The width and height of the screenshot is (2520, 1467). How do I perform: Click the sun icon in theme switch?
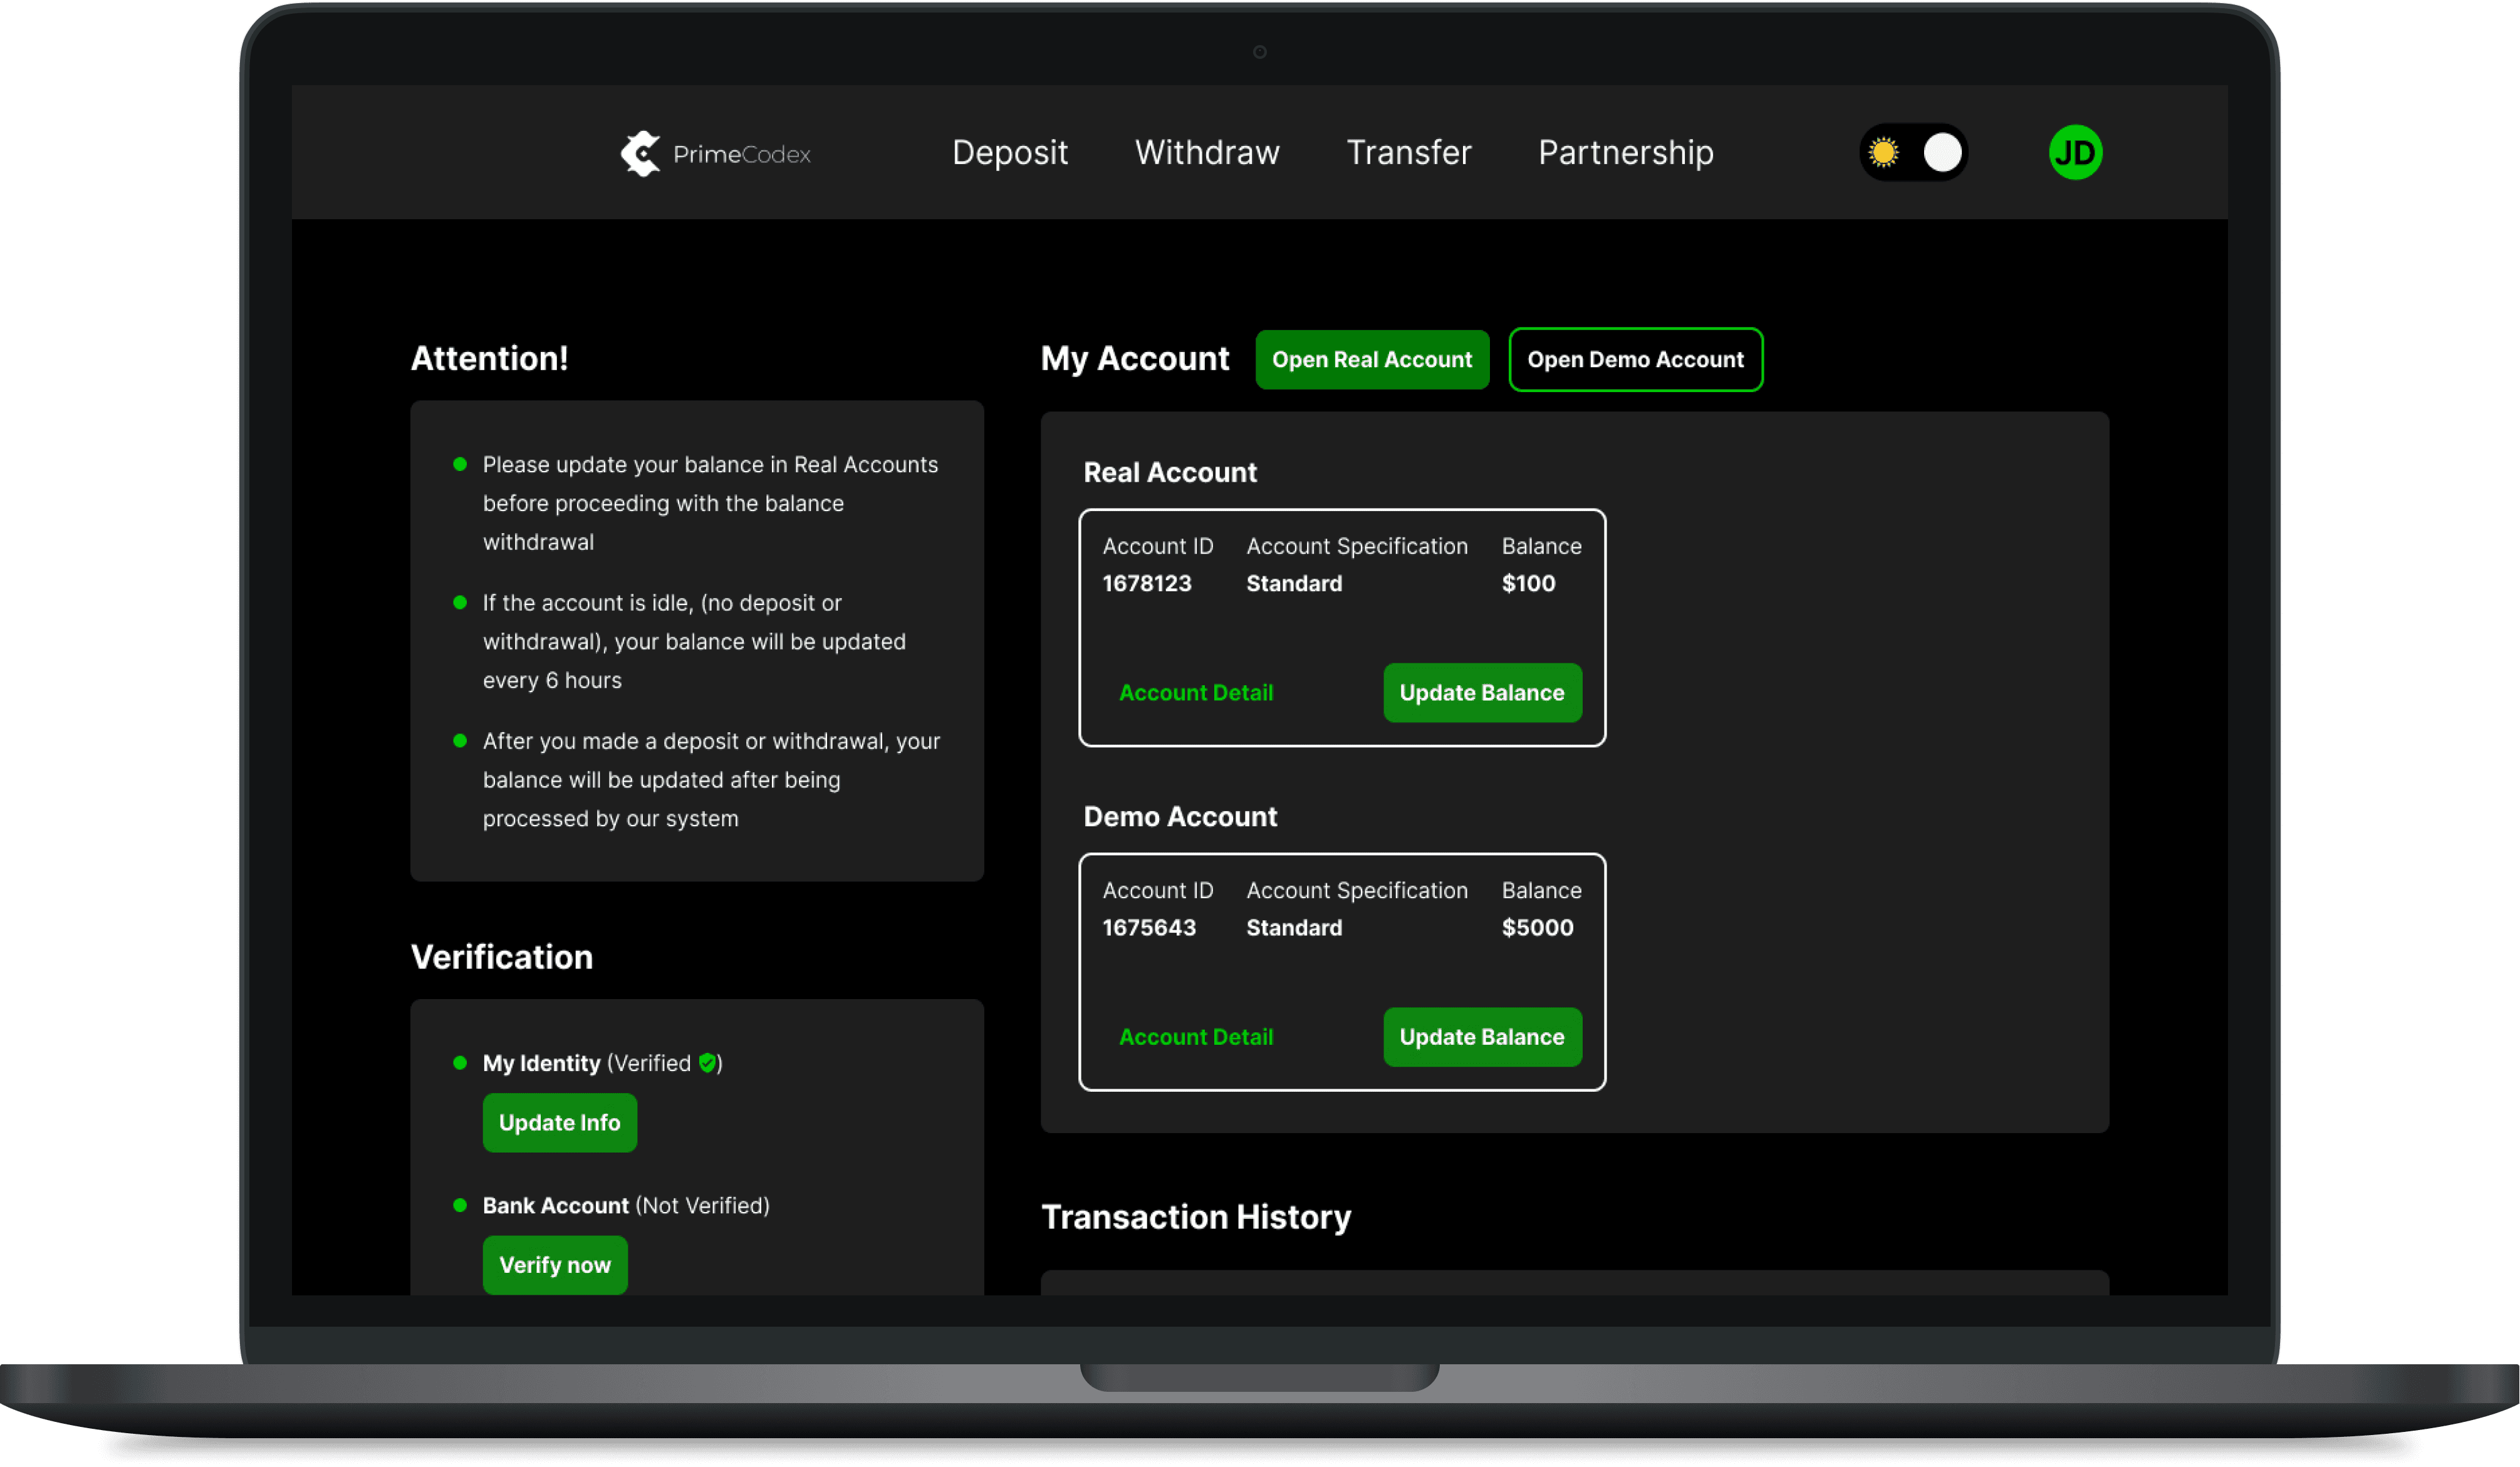1883,153
